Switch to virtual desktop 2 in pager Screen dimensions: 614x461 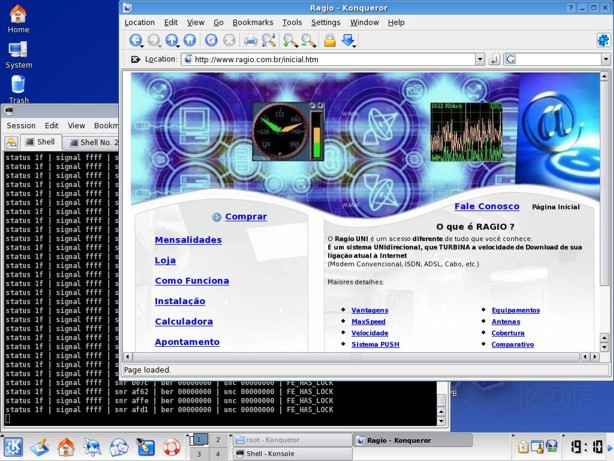pos(218,440)
